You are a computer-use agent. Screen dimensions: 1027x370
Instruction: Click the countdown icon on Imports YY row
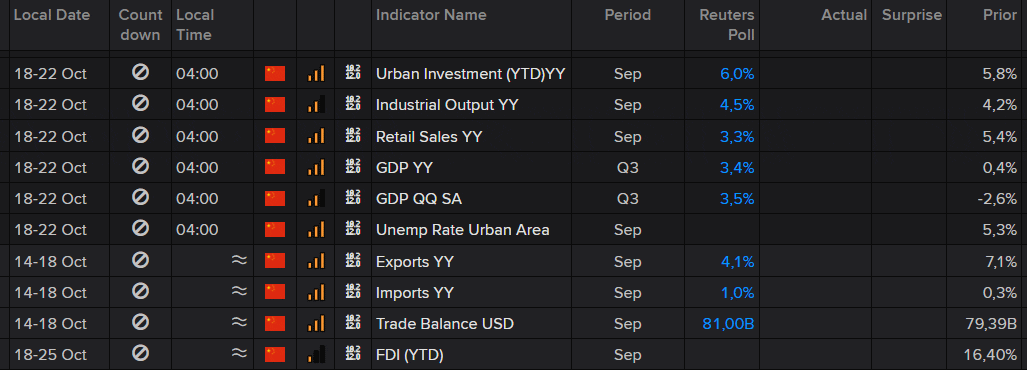[x=140, y=291]
